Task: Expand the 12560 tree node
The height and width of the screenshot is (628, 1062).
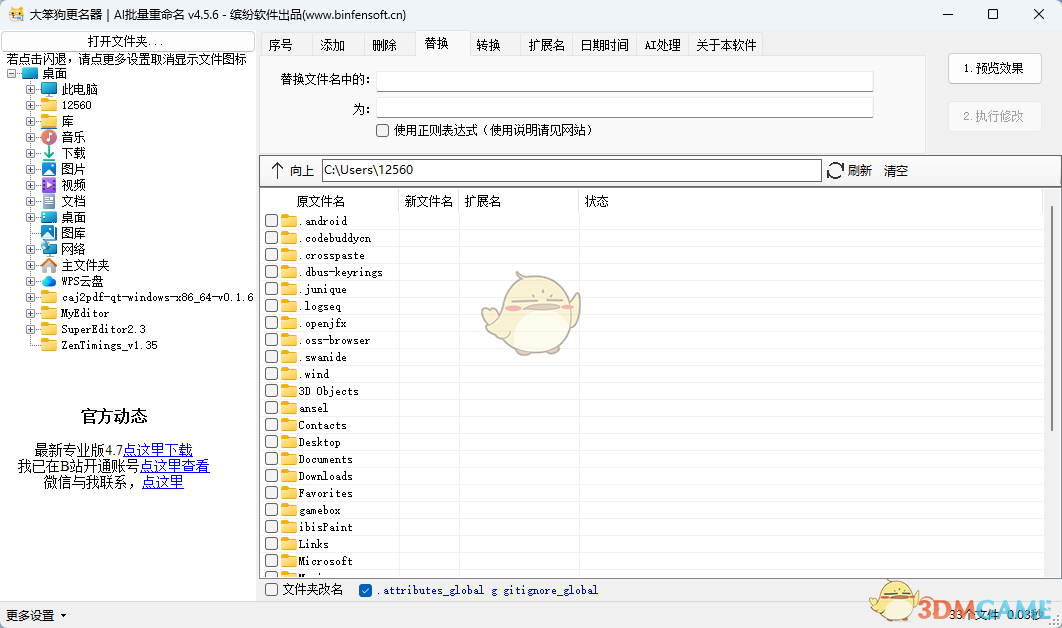Action: pyautogui.click(x=32, y=104)
